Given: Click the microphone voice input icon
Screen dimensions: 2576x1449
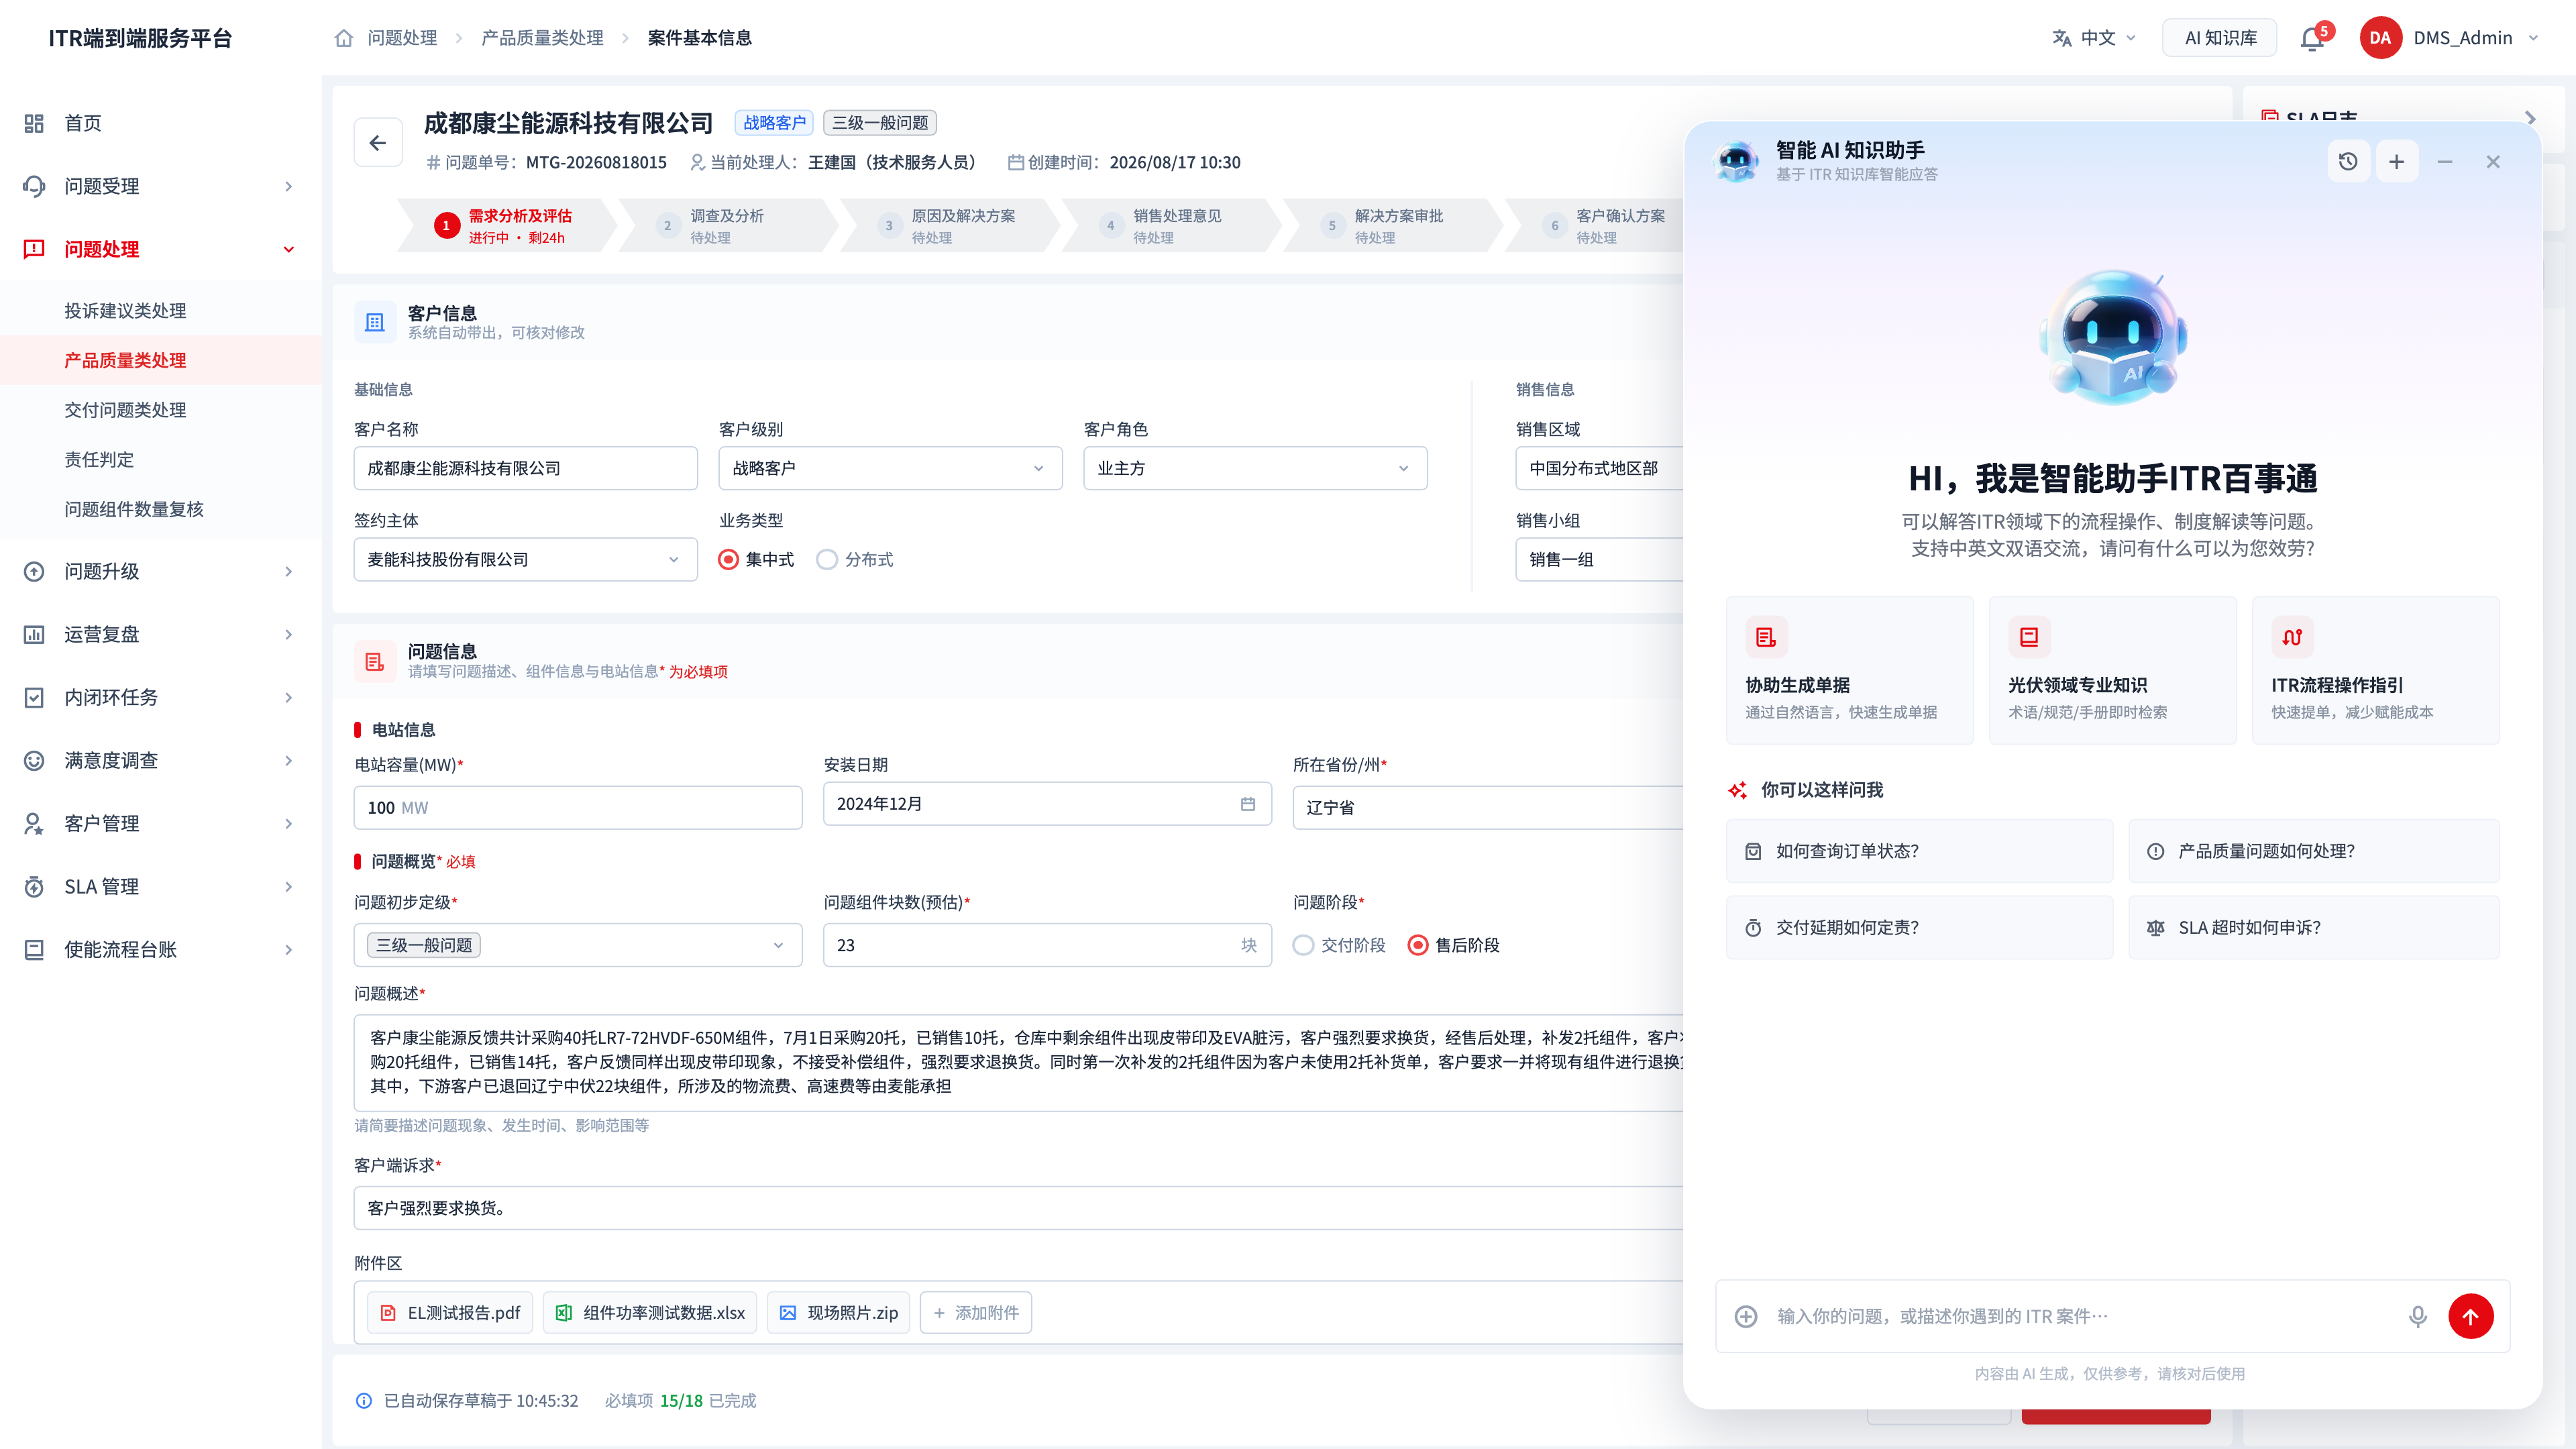Looking at the screenshot, I should click(2417, 1316).
